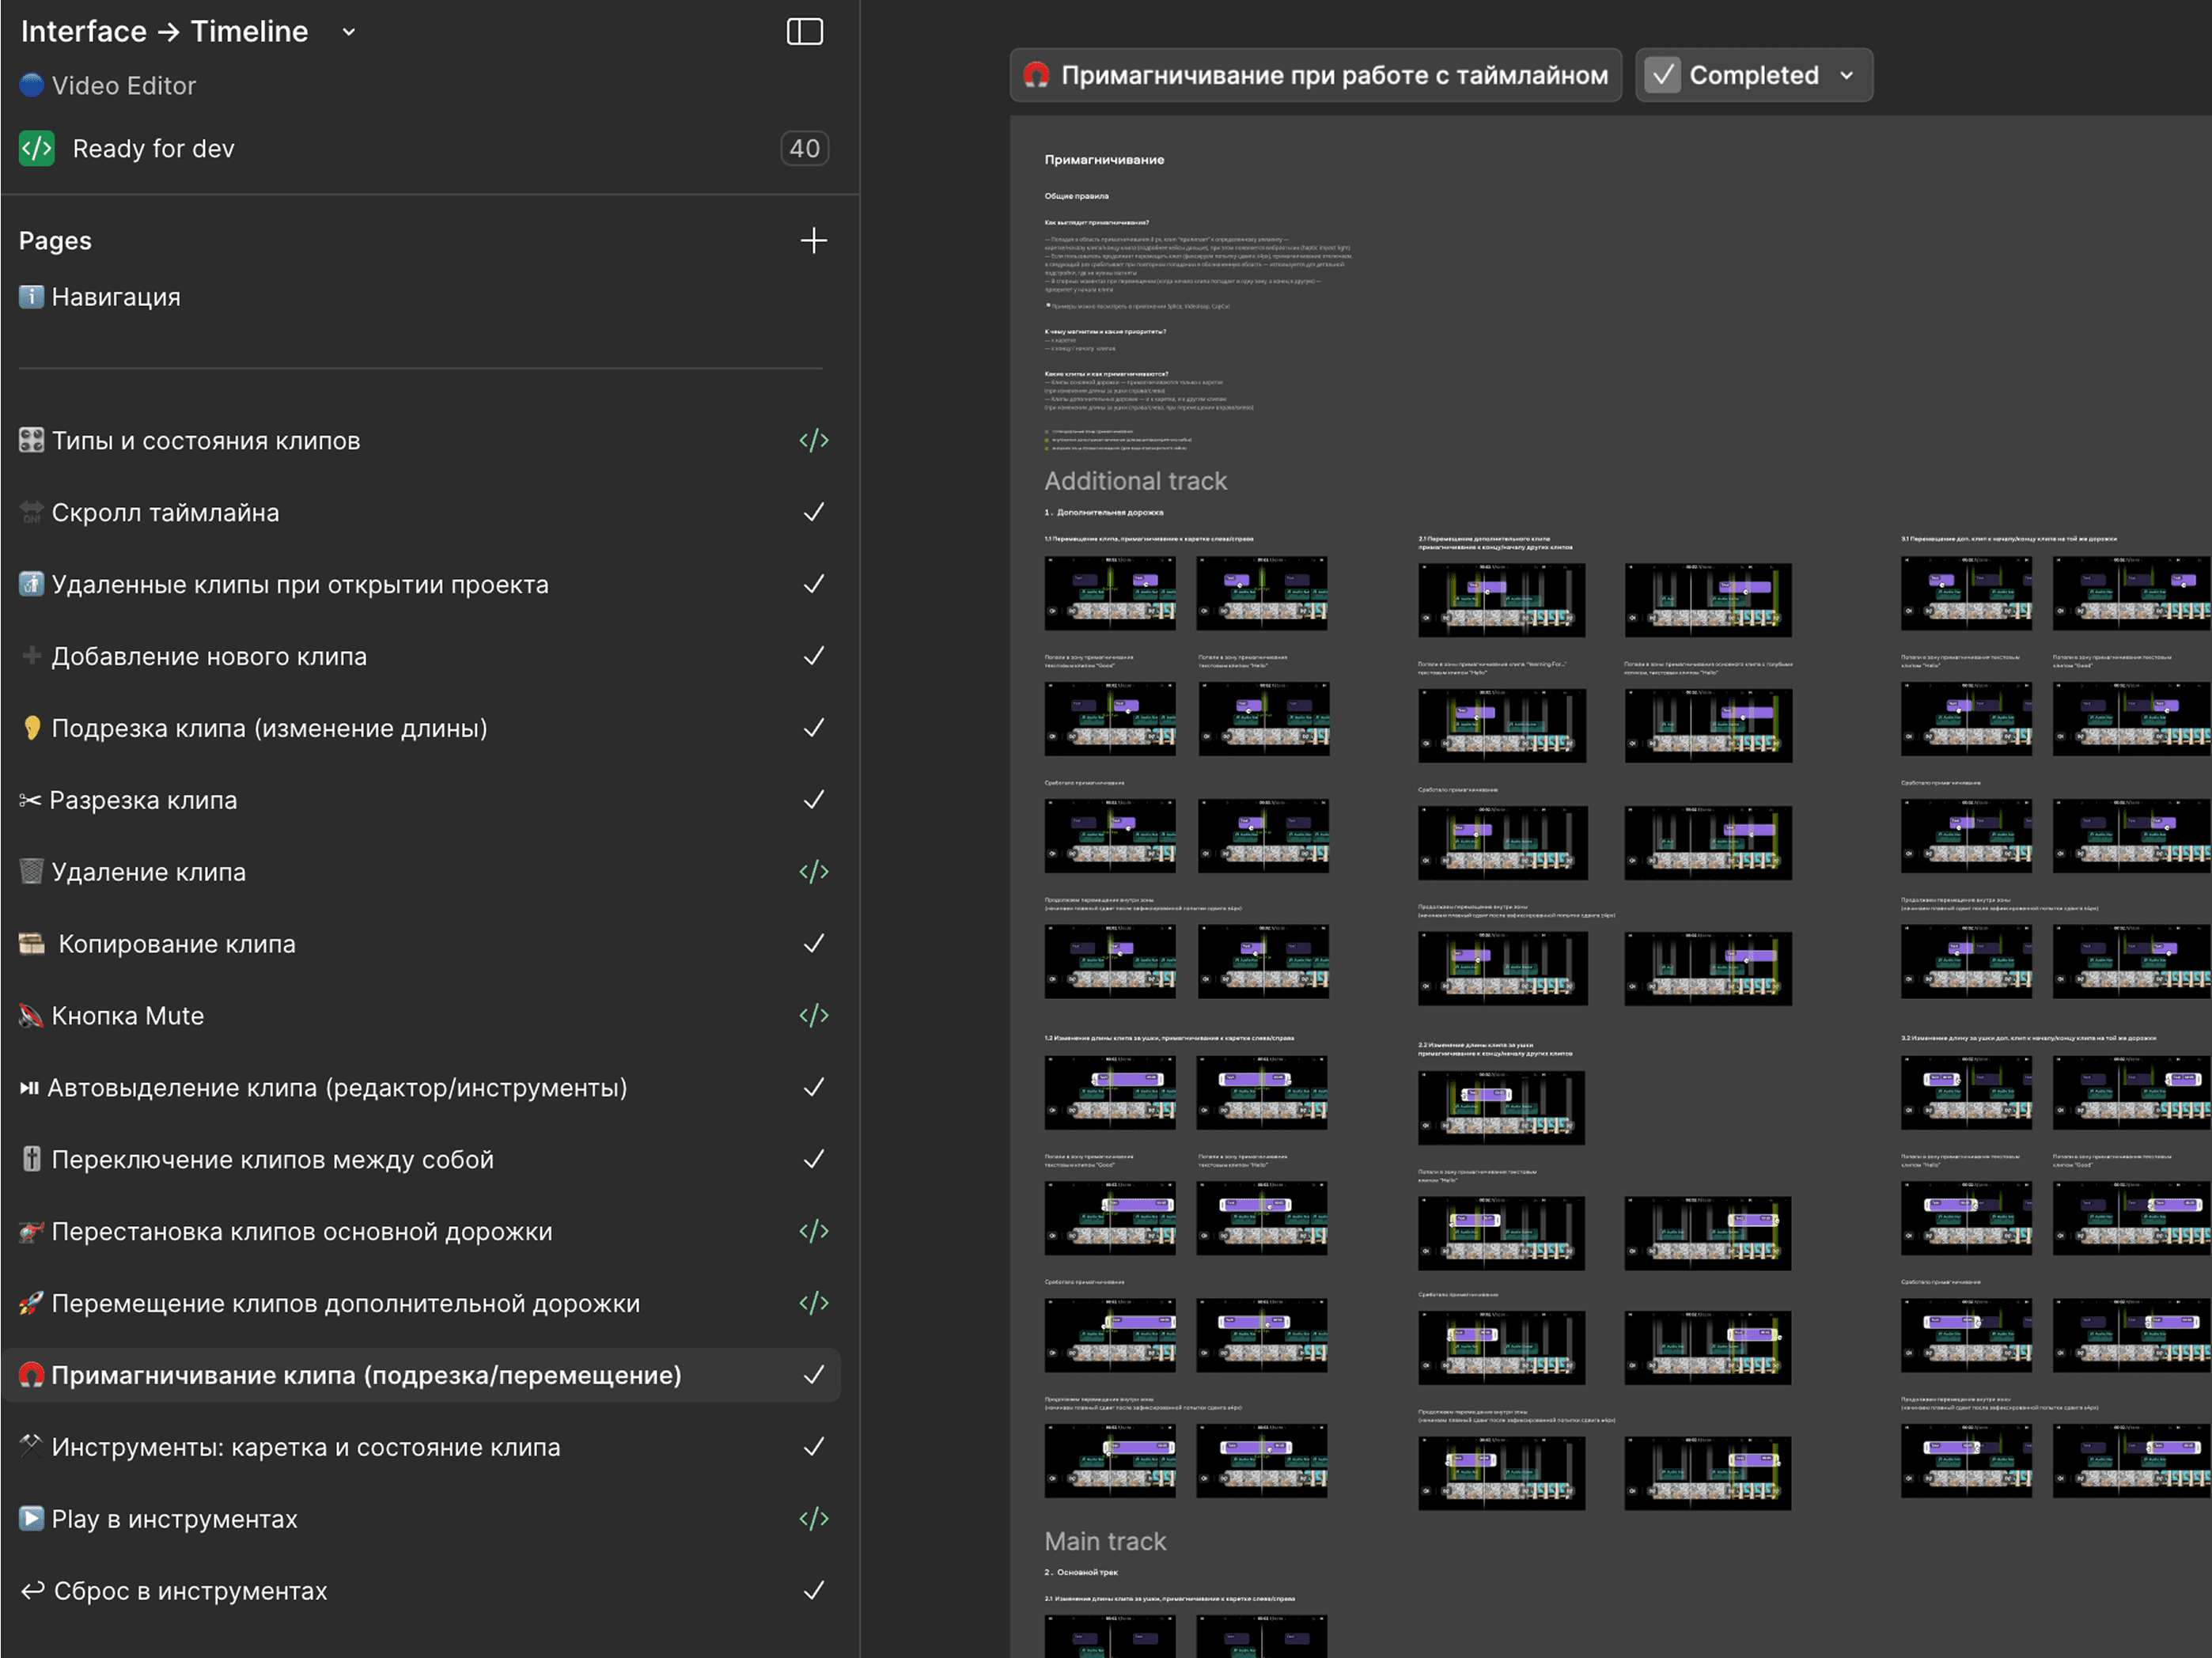The width and height of the screenshot is (2212, 1658).
Task: Click the Completed status checkbox icon
Action: [x=1662, y=75]
